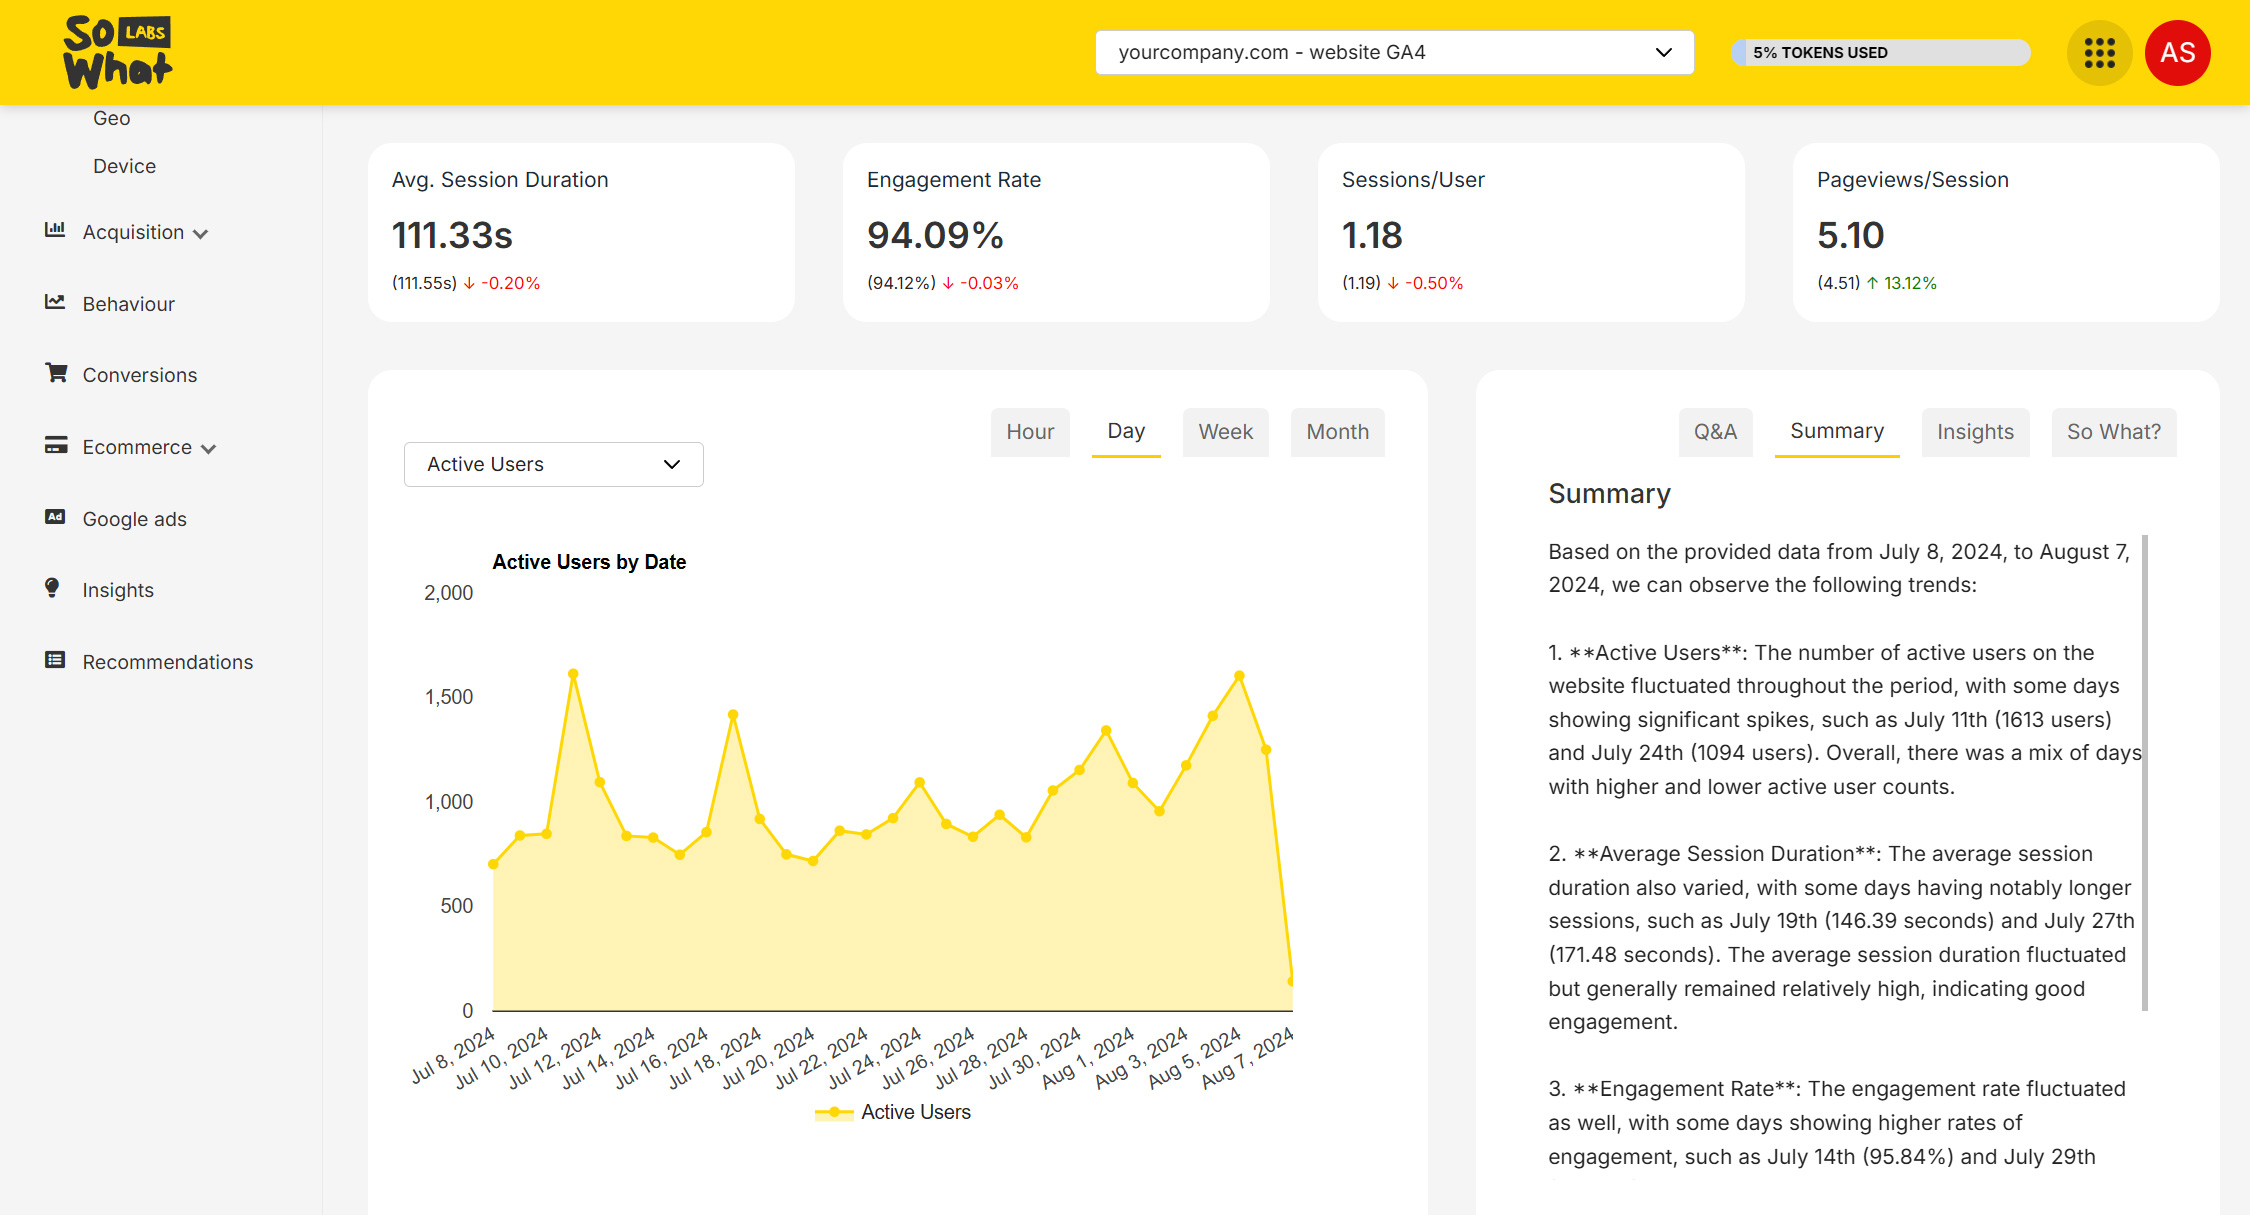Image resolution: width=2250 pixels, height=1215 pixels.
Task: Open Conversions section in sidebar
Action: tap(139, 375)
